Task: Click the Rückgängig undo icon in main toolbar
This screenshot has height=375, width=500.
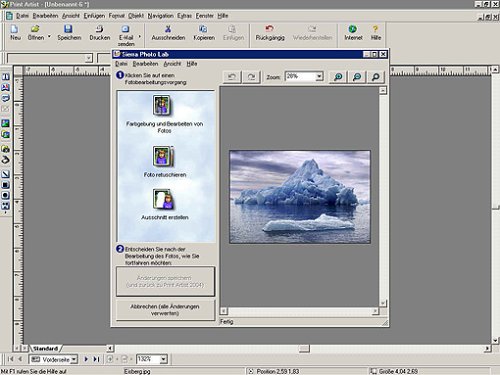Action: coord(269,29)
